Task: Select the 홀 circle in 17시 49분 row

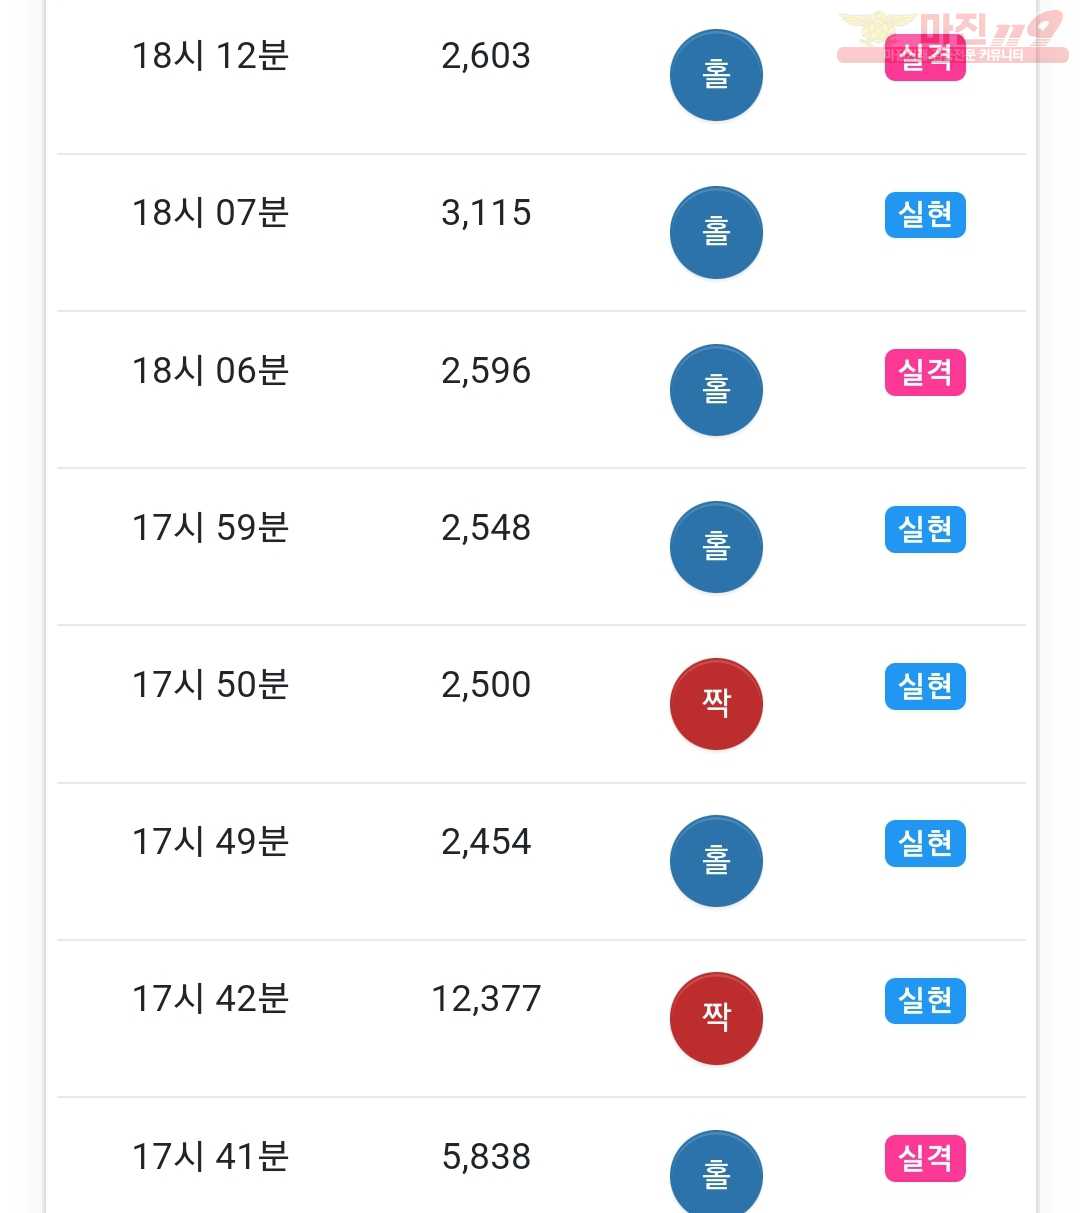Action: tap(716, 861)
